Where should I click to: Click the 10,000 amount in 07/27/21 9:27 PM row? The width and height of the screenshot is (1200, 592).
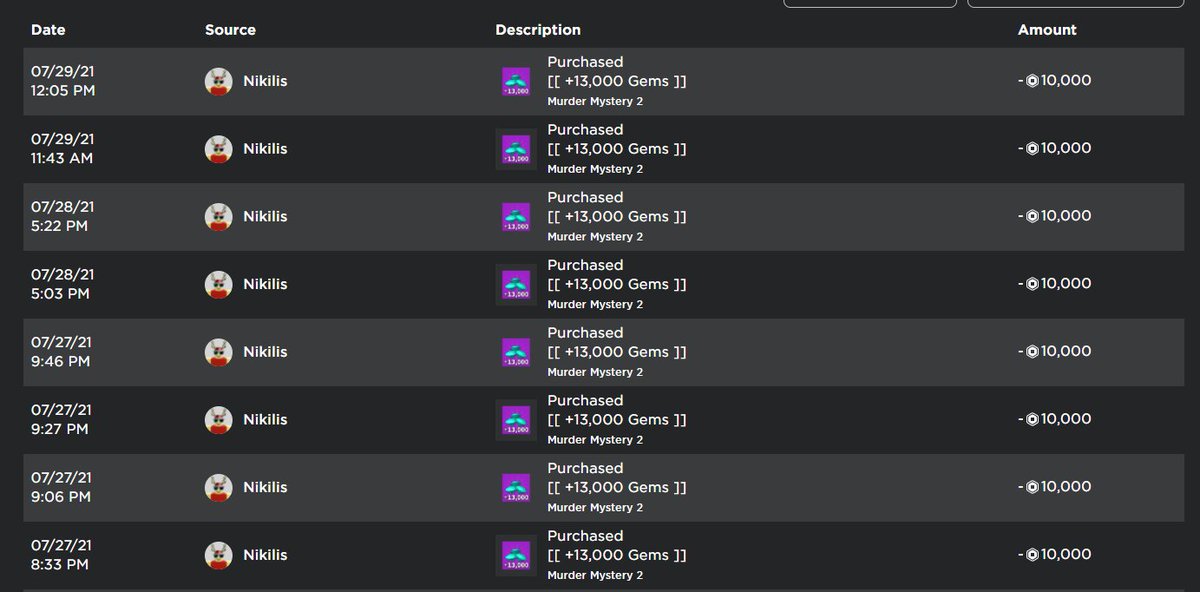[1066, 420]
